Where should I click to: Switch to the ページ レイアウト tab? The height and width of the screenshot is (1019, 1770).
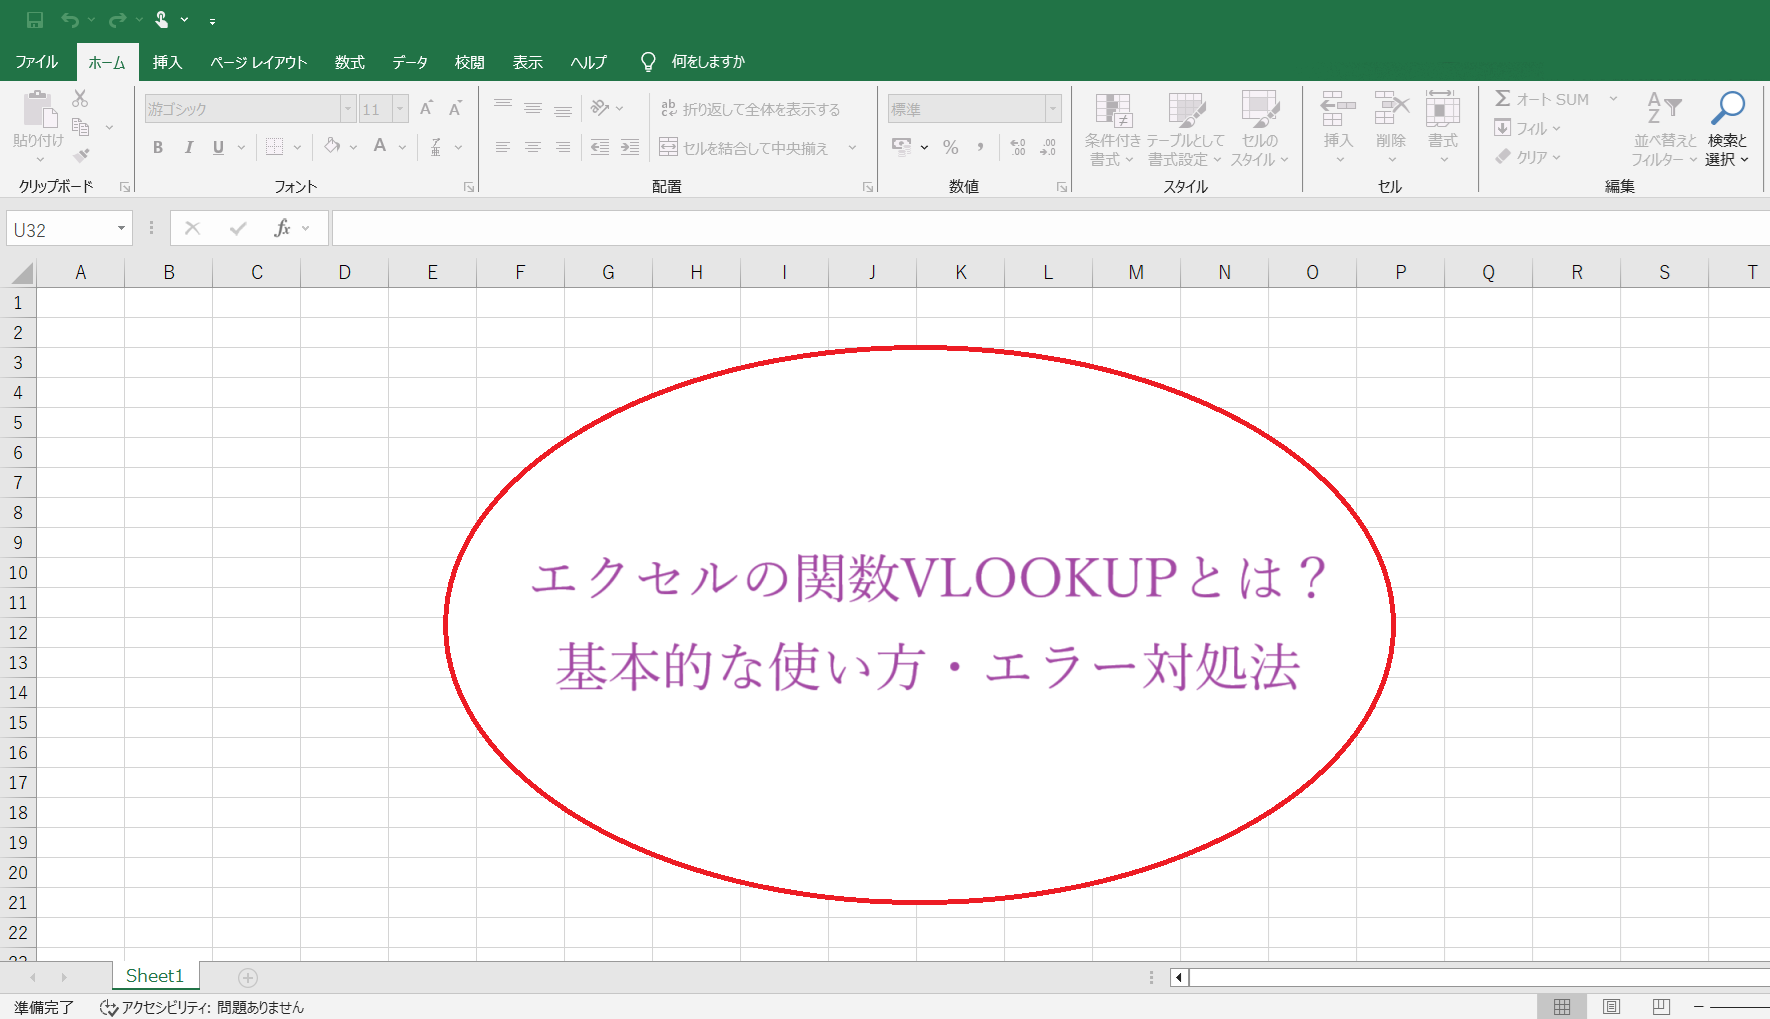coord(258,62)
